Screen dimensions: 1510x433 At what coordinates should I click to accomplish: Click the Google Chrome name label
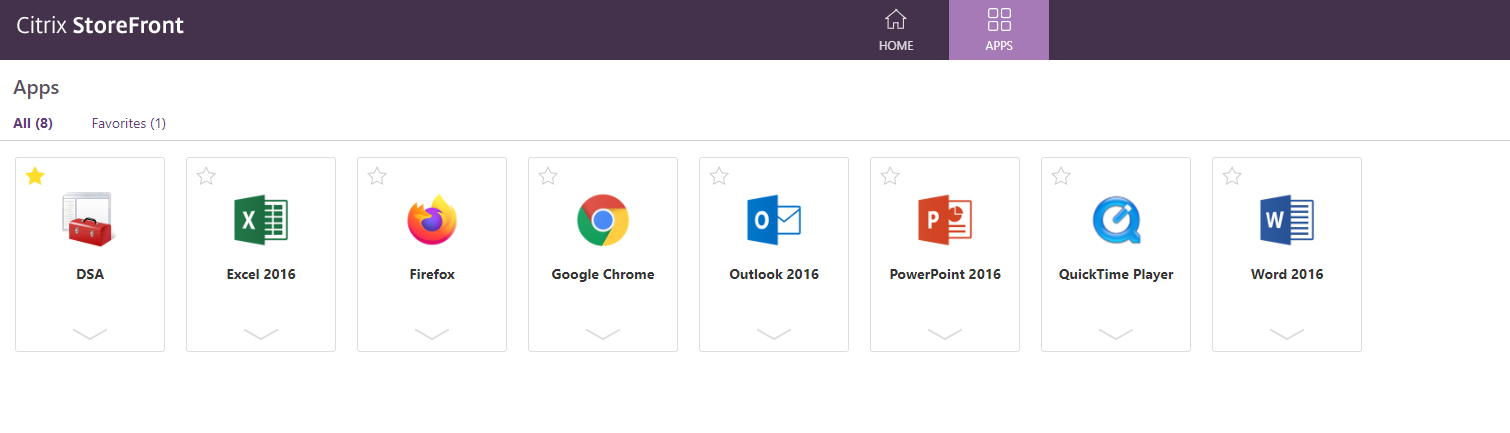[x=603, y=274]
